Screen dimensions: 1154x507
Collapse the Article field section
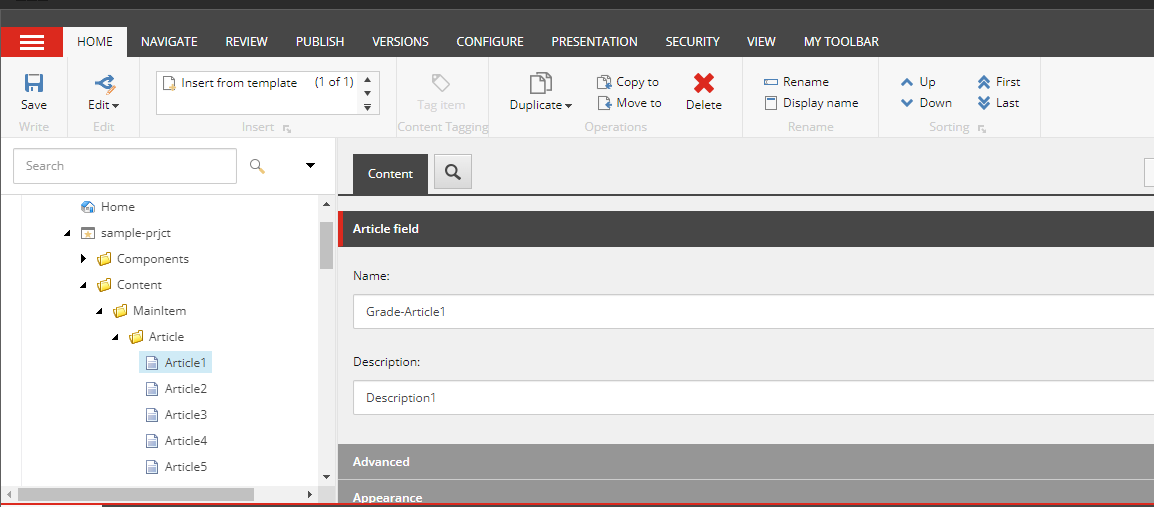point(746,229)
